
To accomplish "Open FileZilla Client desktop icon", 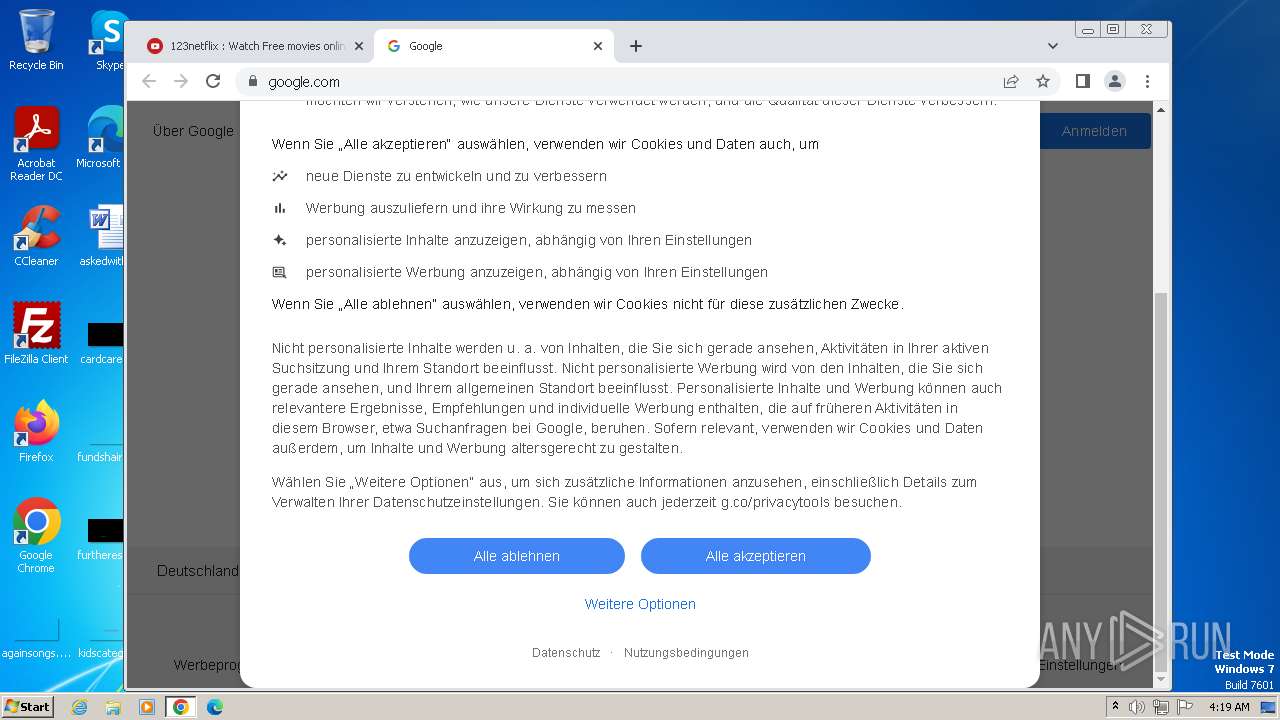I will click(36, 334).
